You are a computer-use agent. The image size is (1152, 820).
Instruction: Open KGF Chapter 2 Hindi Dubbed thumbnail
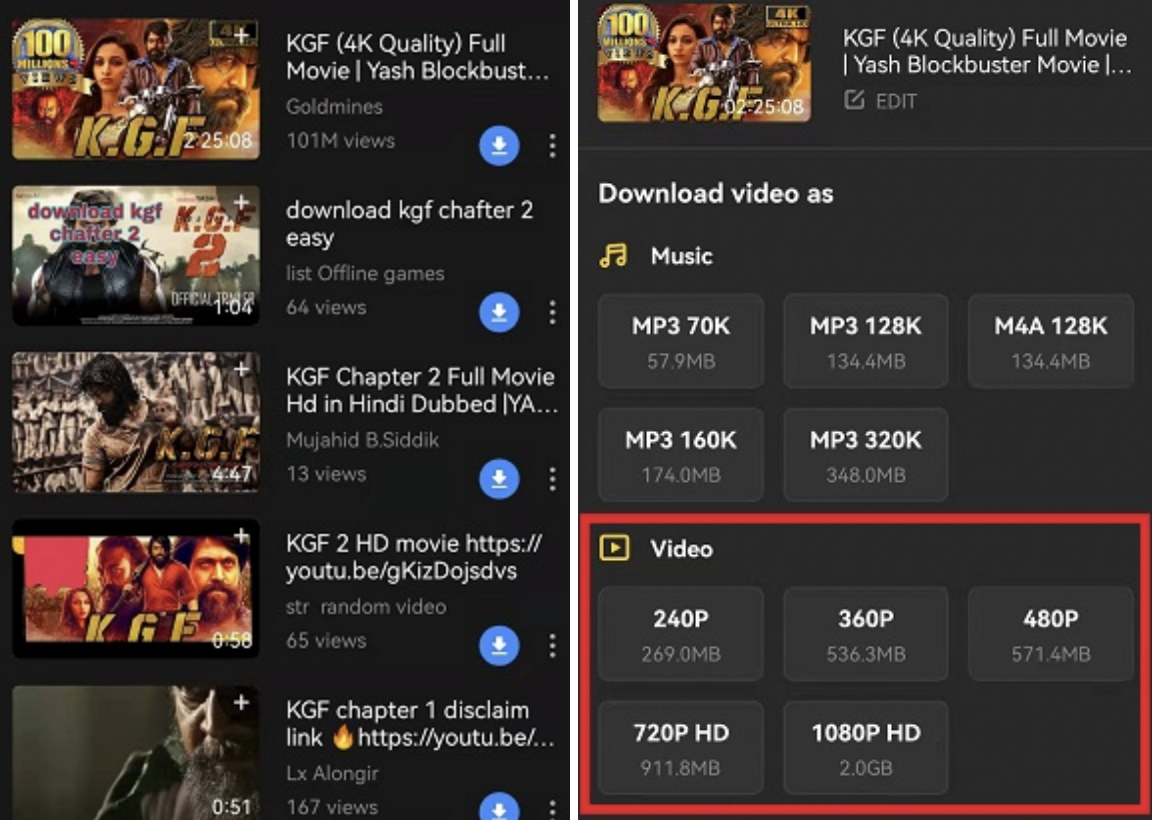(136, 422)
